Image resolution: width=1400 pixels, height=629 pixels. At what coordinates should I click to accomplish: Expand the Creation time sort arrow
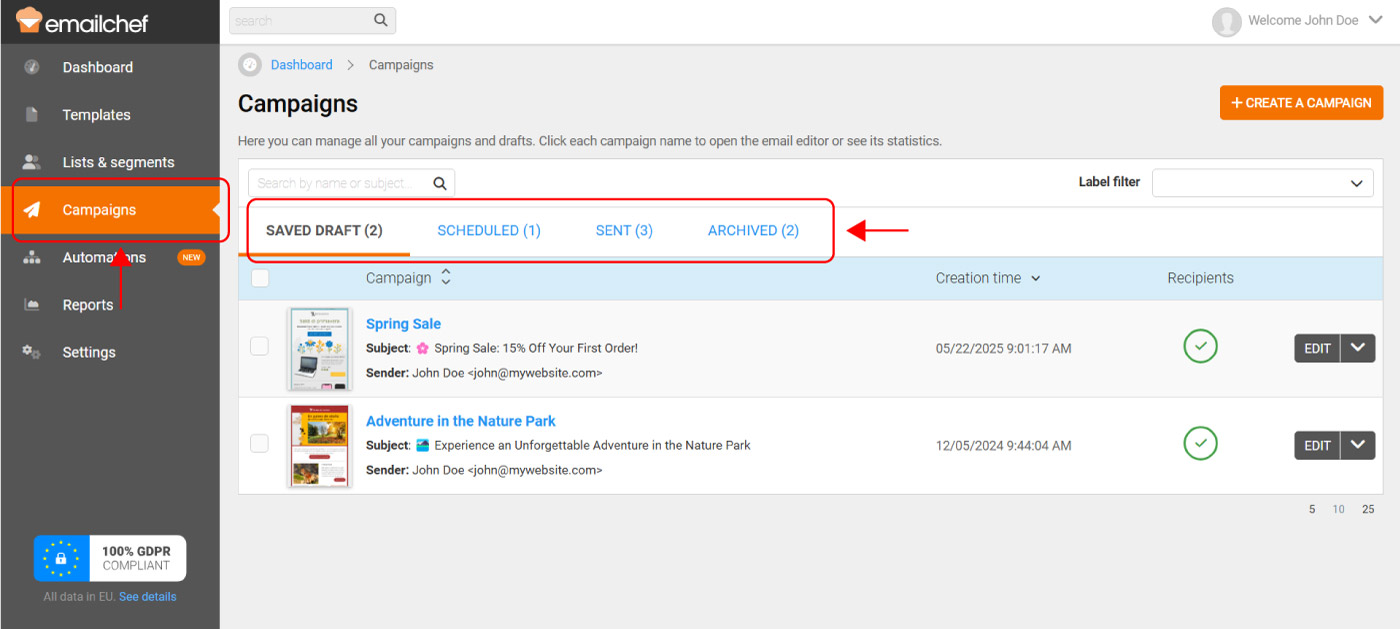point(1035,279)
